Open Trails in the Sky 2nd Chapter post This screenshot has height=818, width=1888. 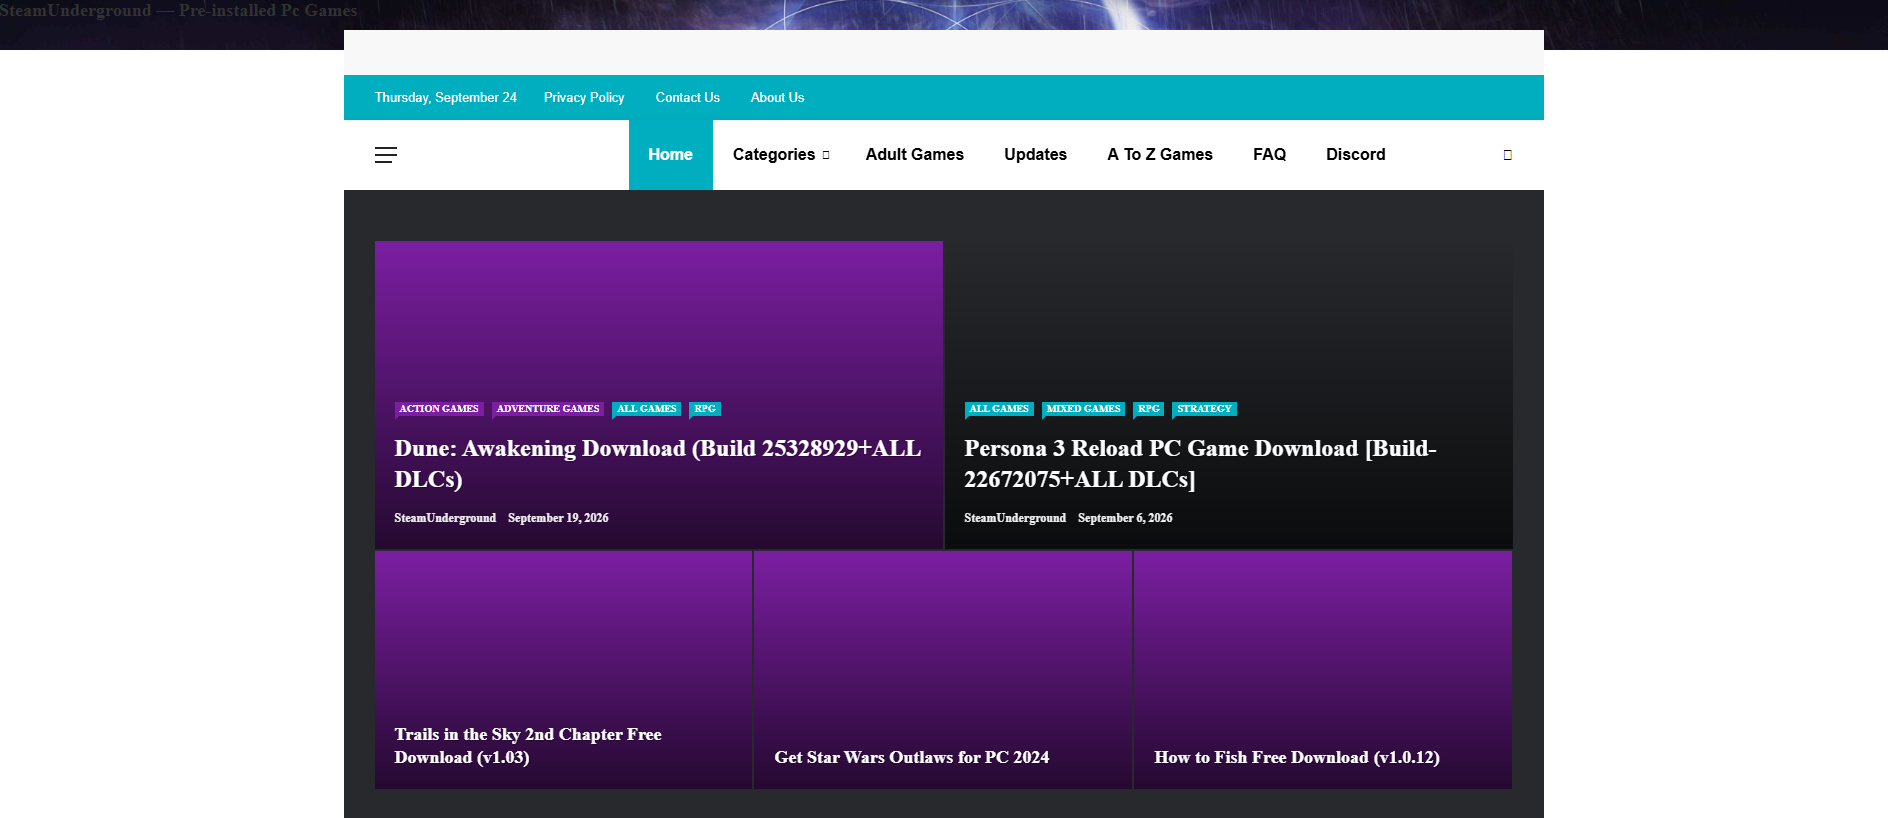(528, 746)
